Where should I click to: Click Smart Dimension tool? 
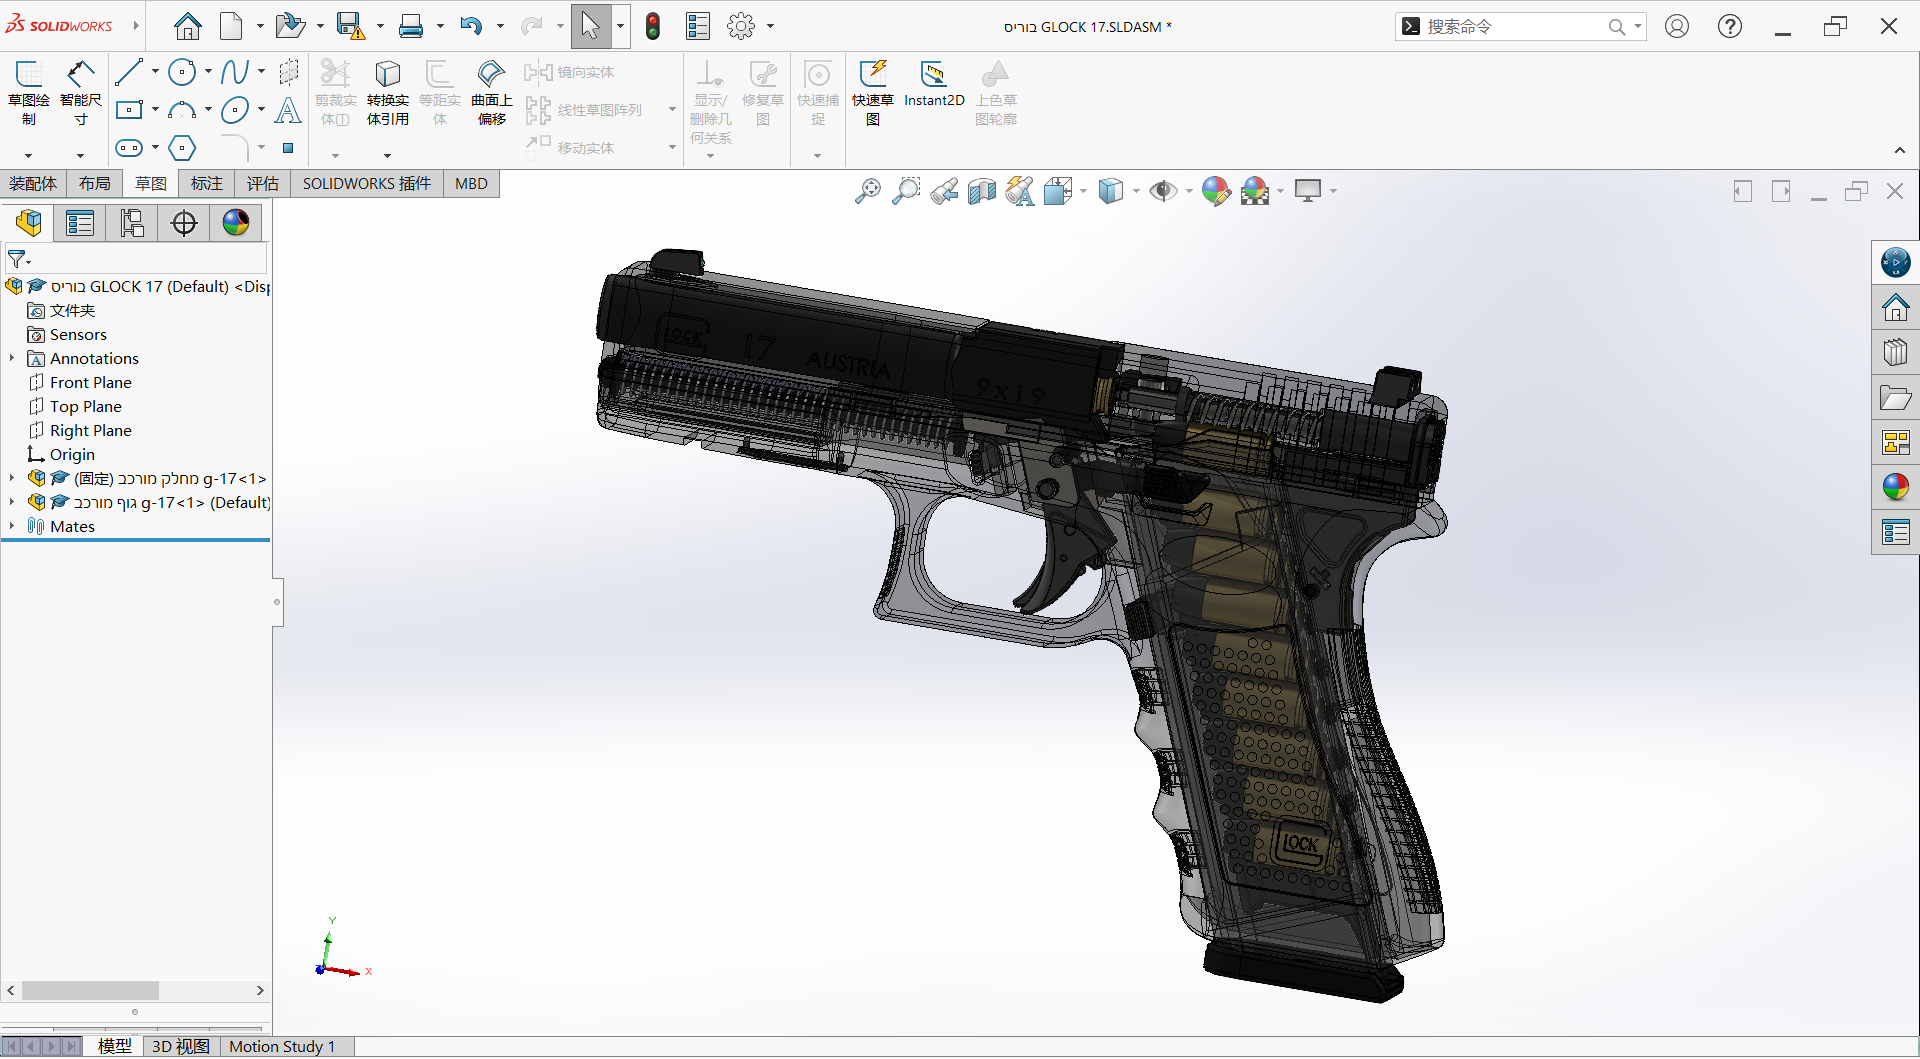[x=81, y=92]
